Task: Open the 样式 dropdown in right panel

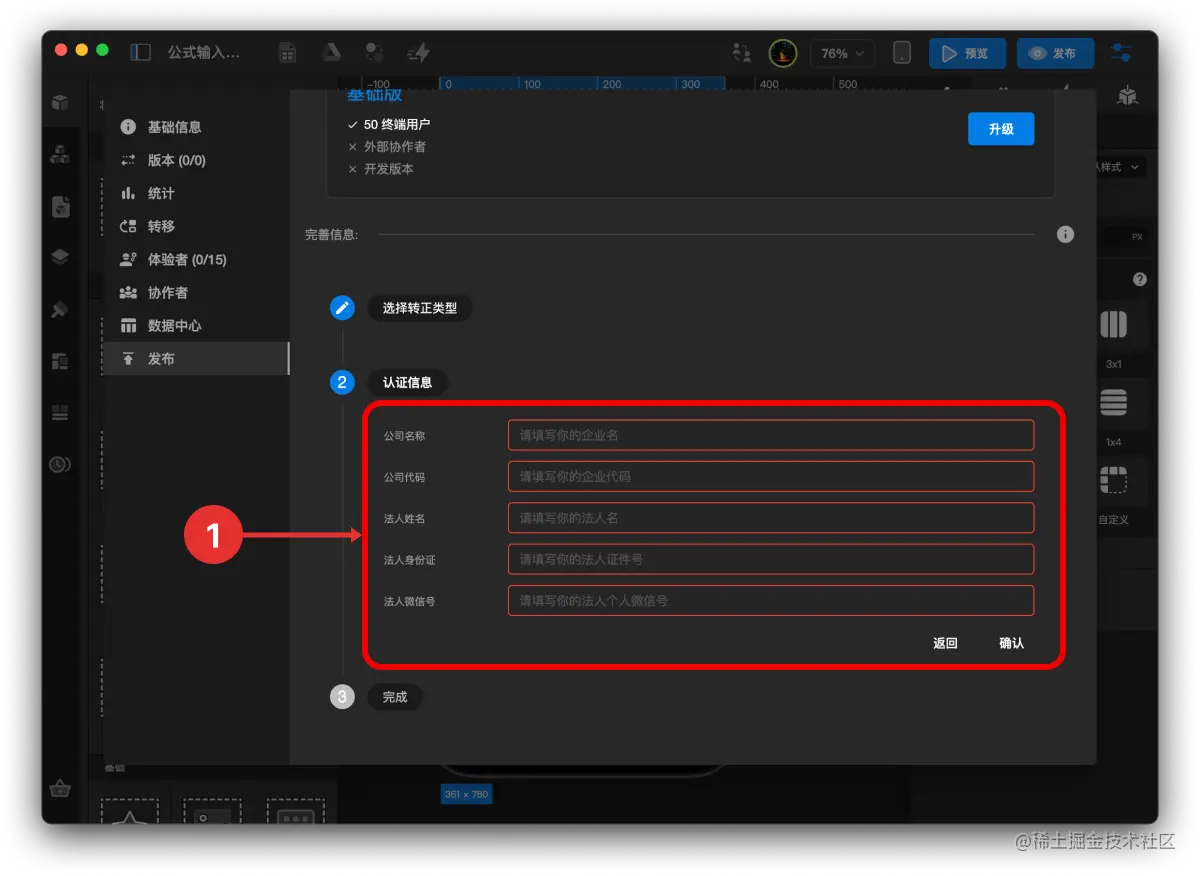Action: coord(1121,167)
